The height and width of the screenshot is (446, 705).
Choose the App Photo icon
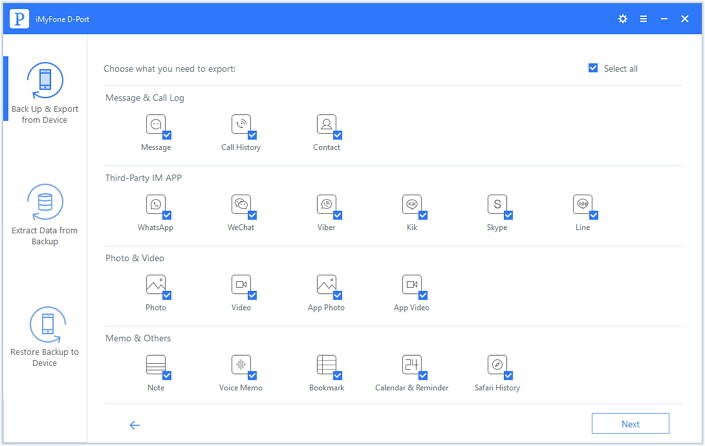point(326,284)
